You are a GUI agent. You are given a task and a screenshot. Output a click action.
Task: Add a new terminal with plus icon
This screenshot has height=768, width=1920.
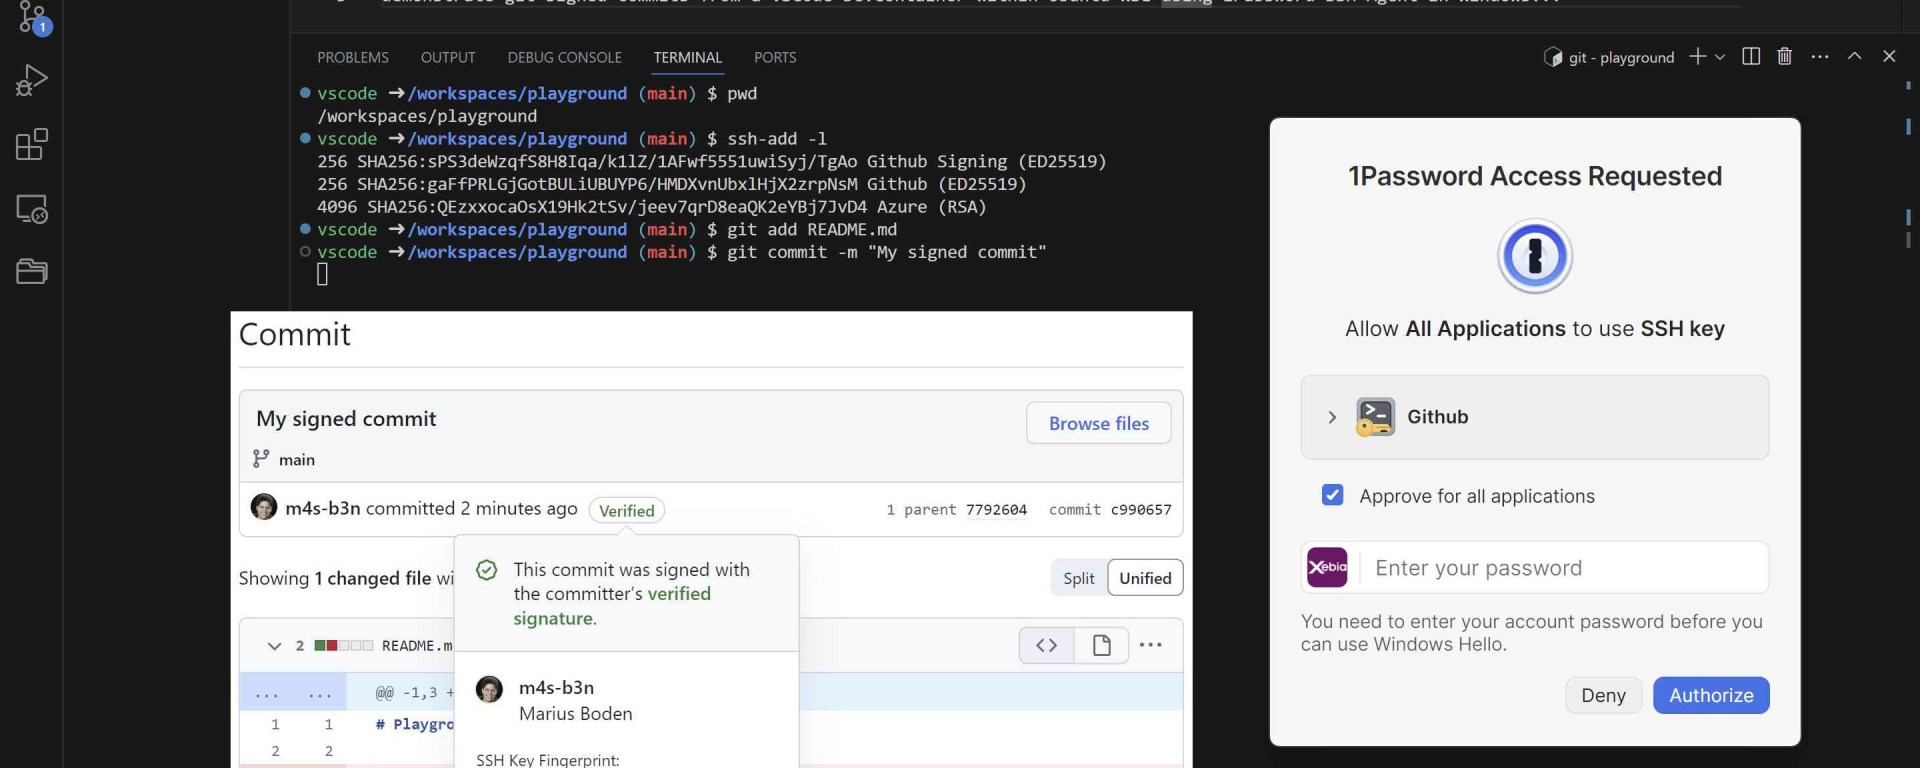point(1697,57)
